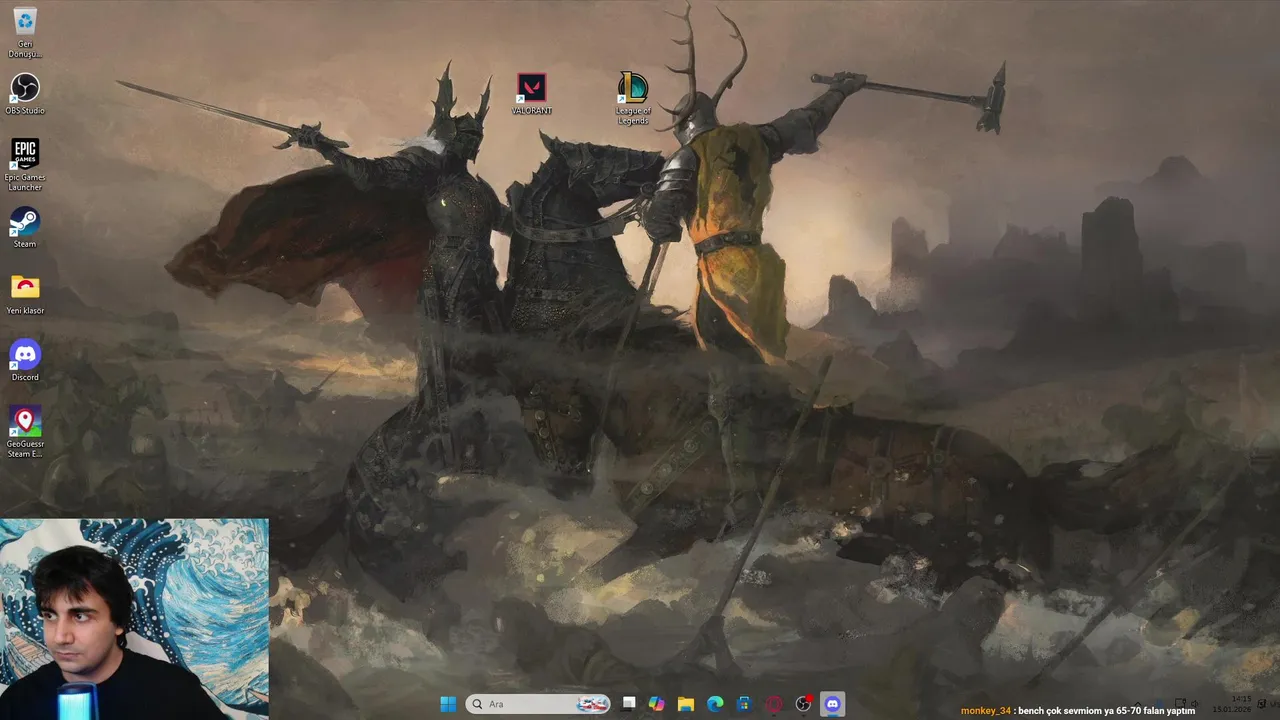Image resolution: width=1280 pixels, height=720 pixels.
Task: Click the monkey_34 username in chat overlay
Action: click(986, 711)
